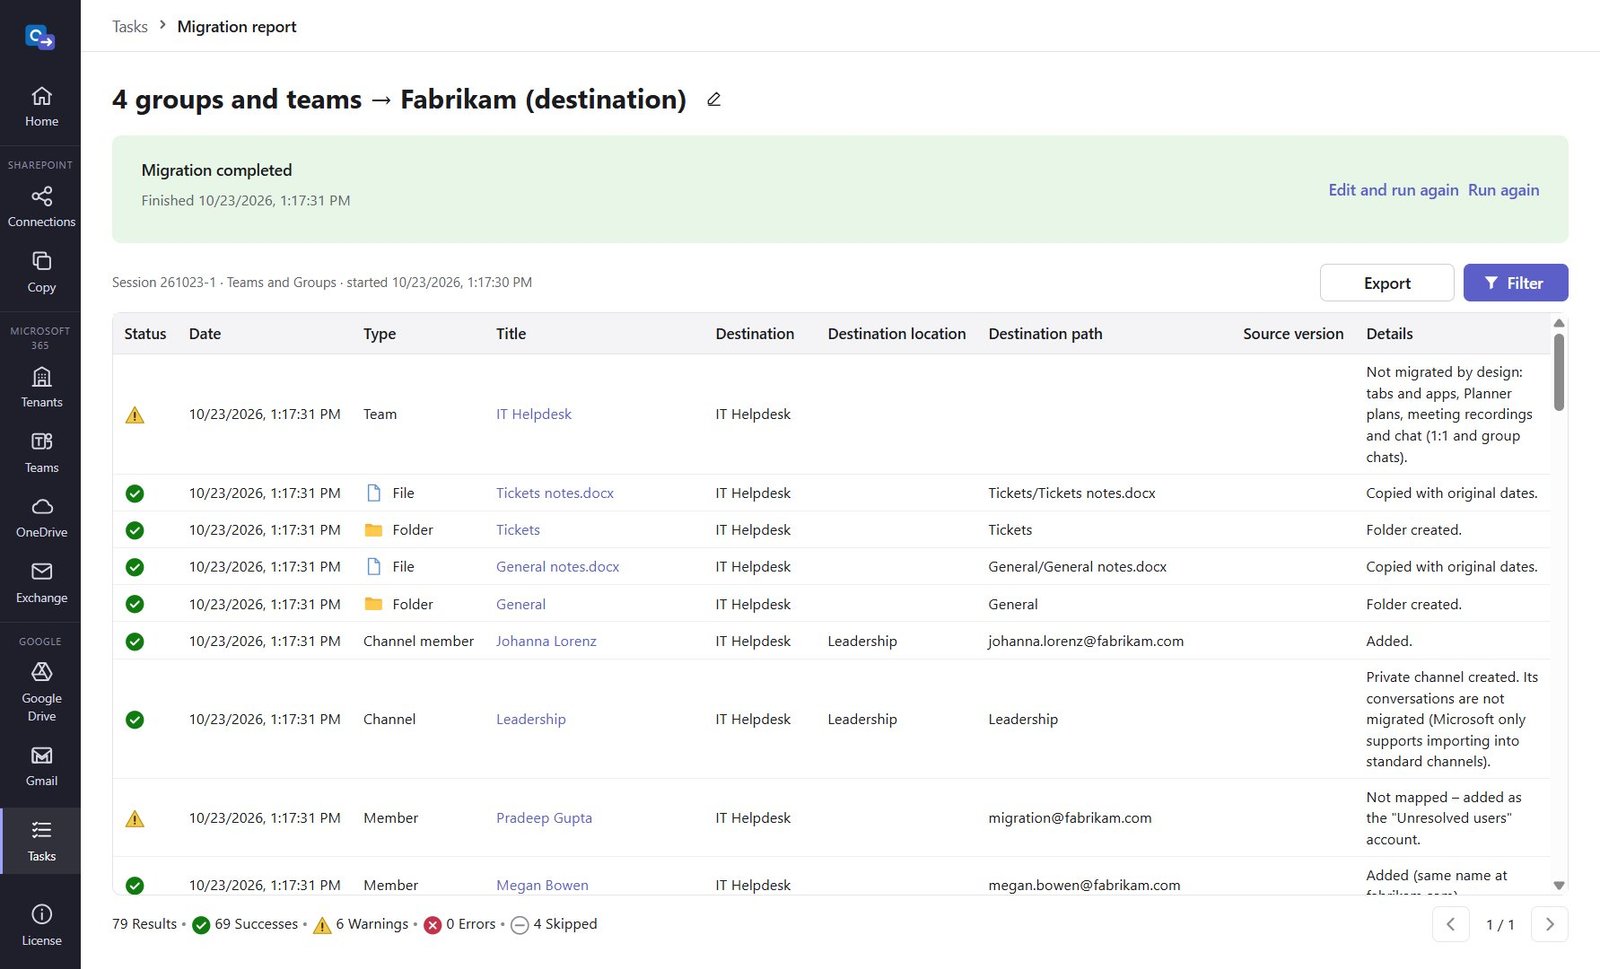Open Johanna Lorenz member link
Image resolution: width=1600 pixels, height=969 pixels.
click(546, 641)
